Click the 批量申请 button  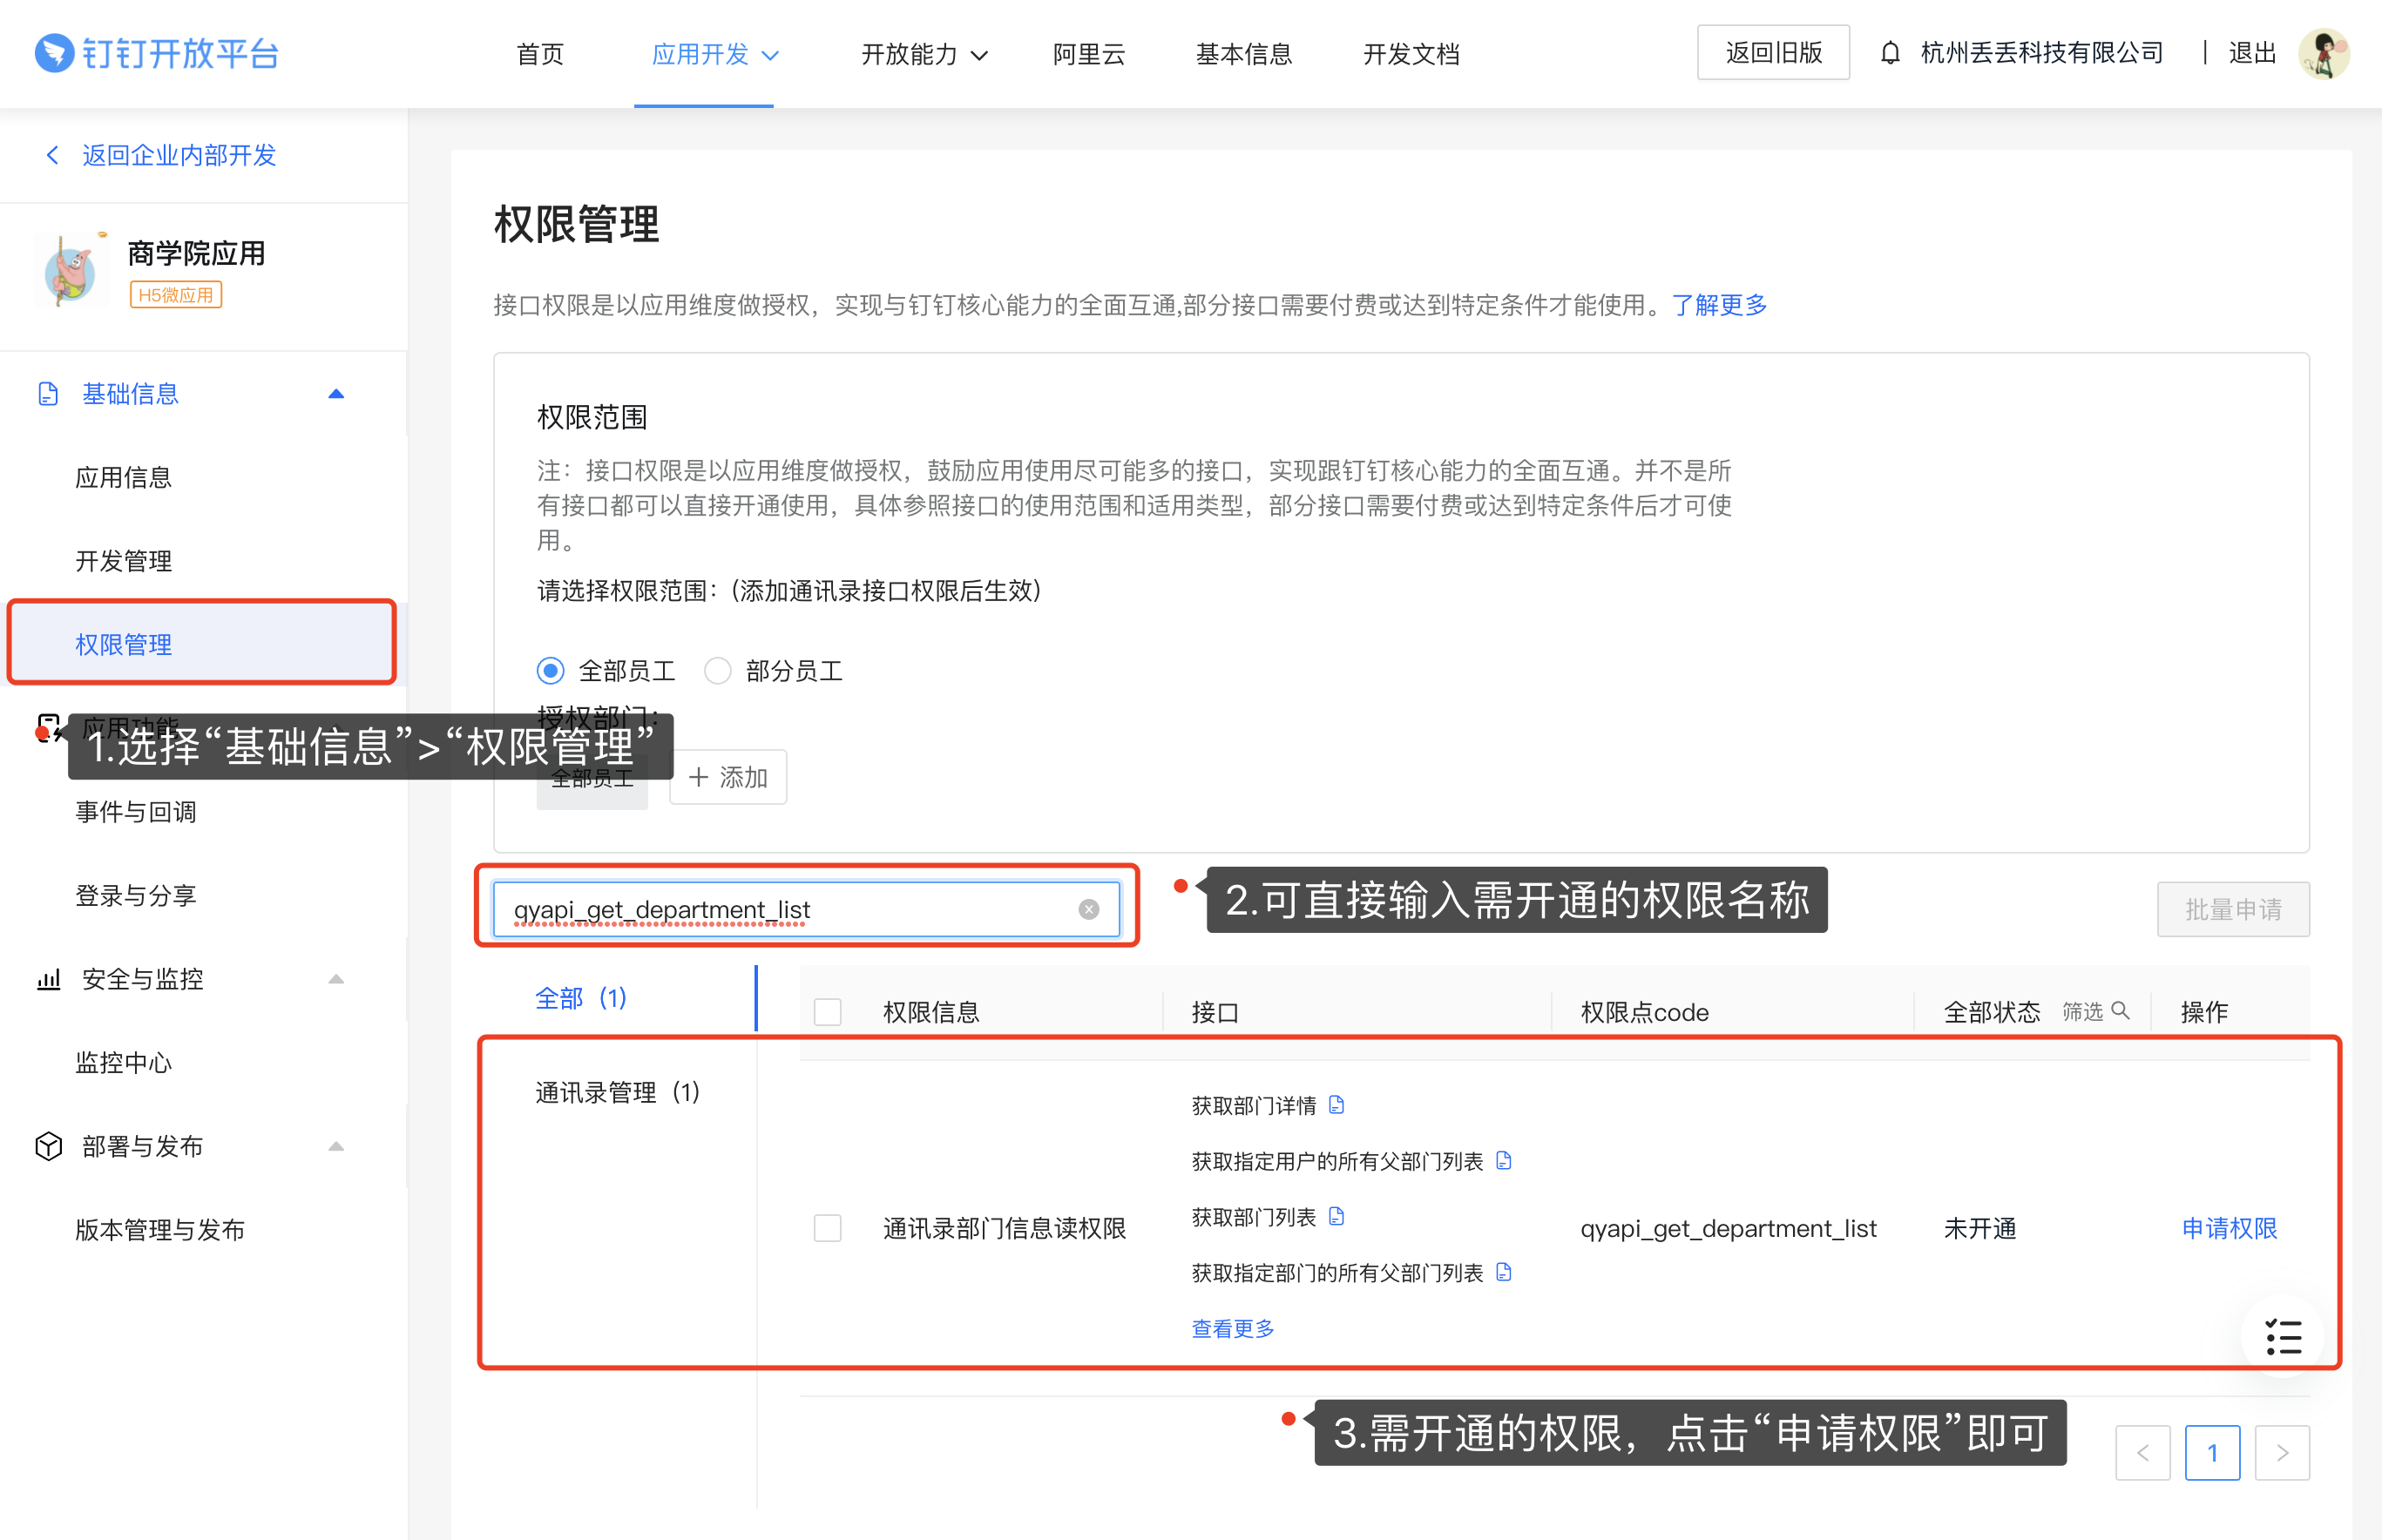point(2233,909)
